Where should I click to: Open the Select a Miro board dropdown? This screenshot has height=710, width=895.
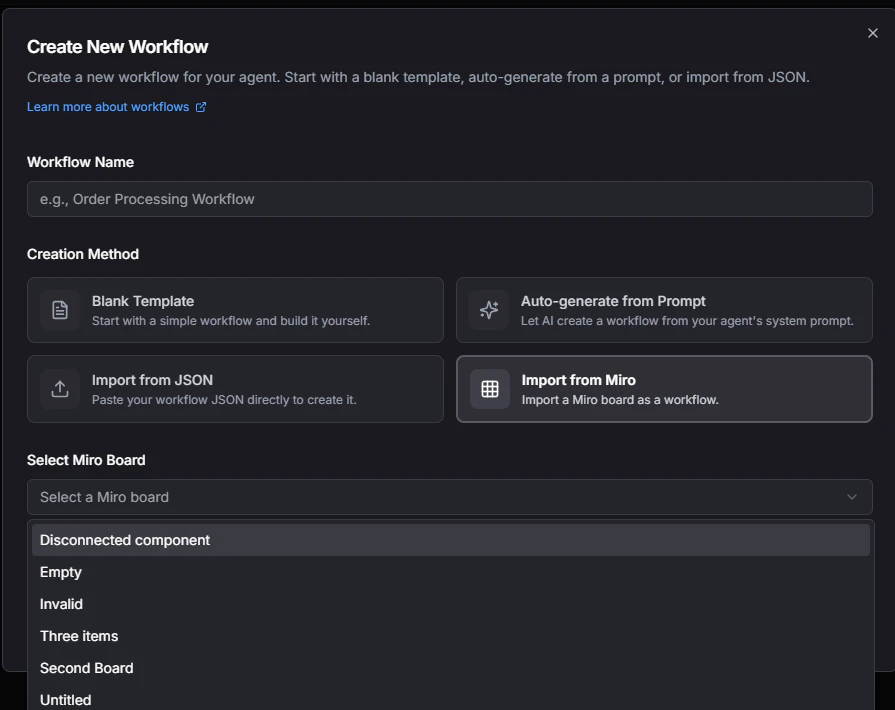(449, 497)
